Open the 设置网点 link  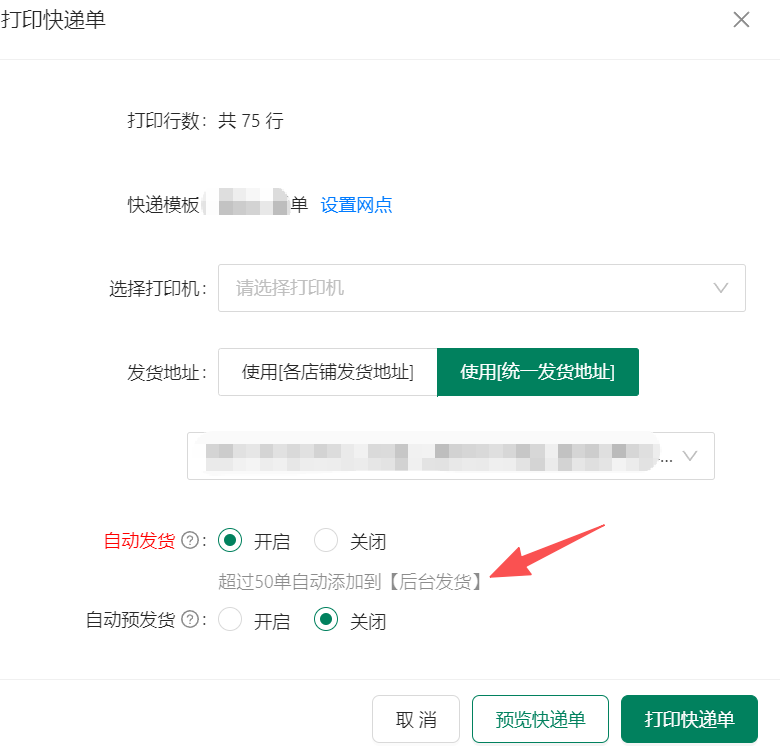(356, 205)
